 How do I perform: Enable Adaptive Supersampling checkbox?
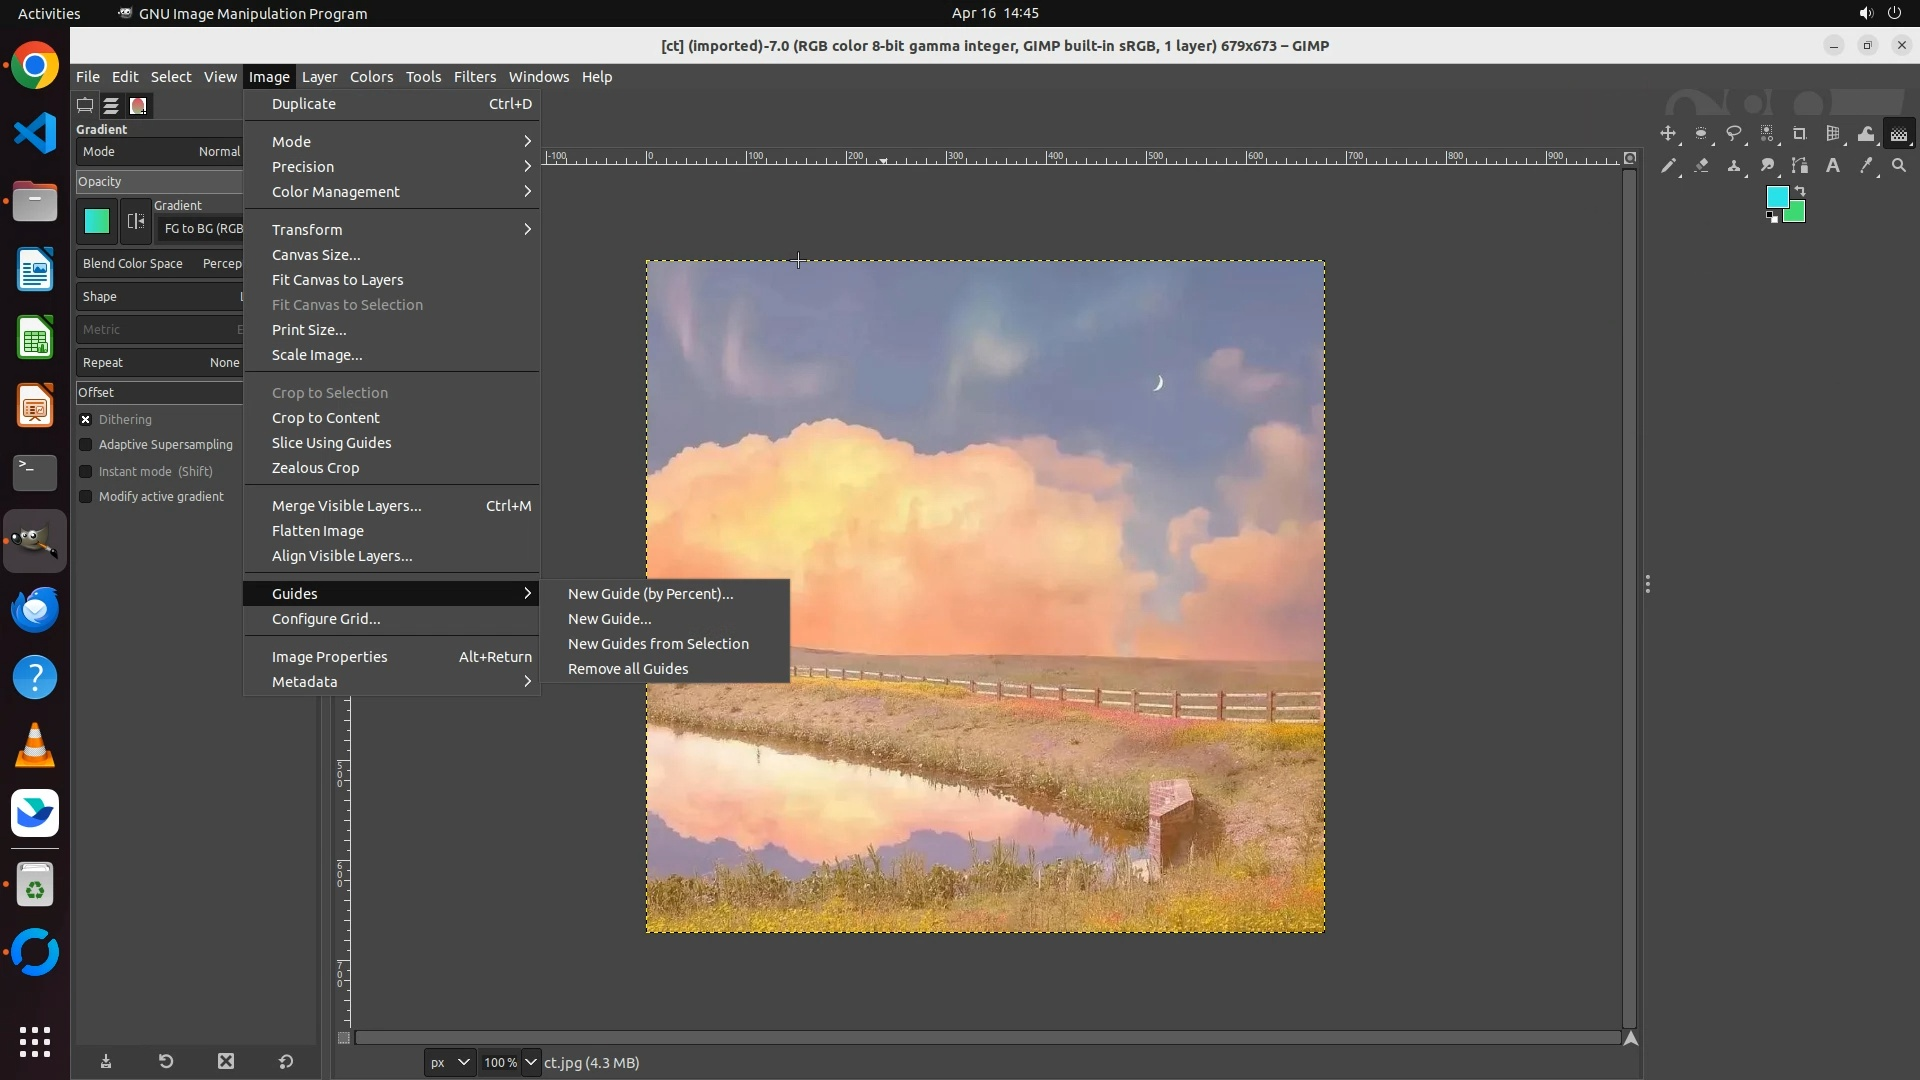pos(86,445)
